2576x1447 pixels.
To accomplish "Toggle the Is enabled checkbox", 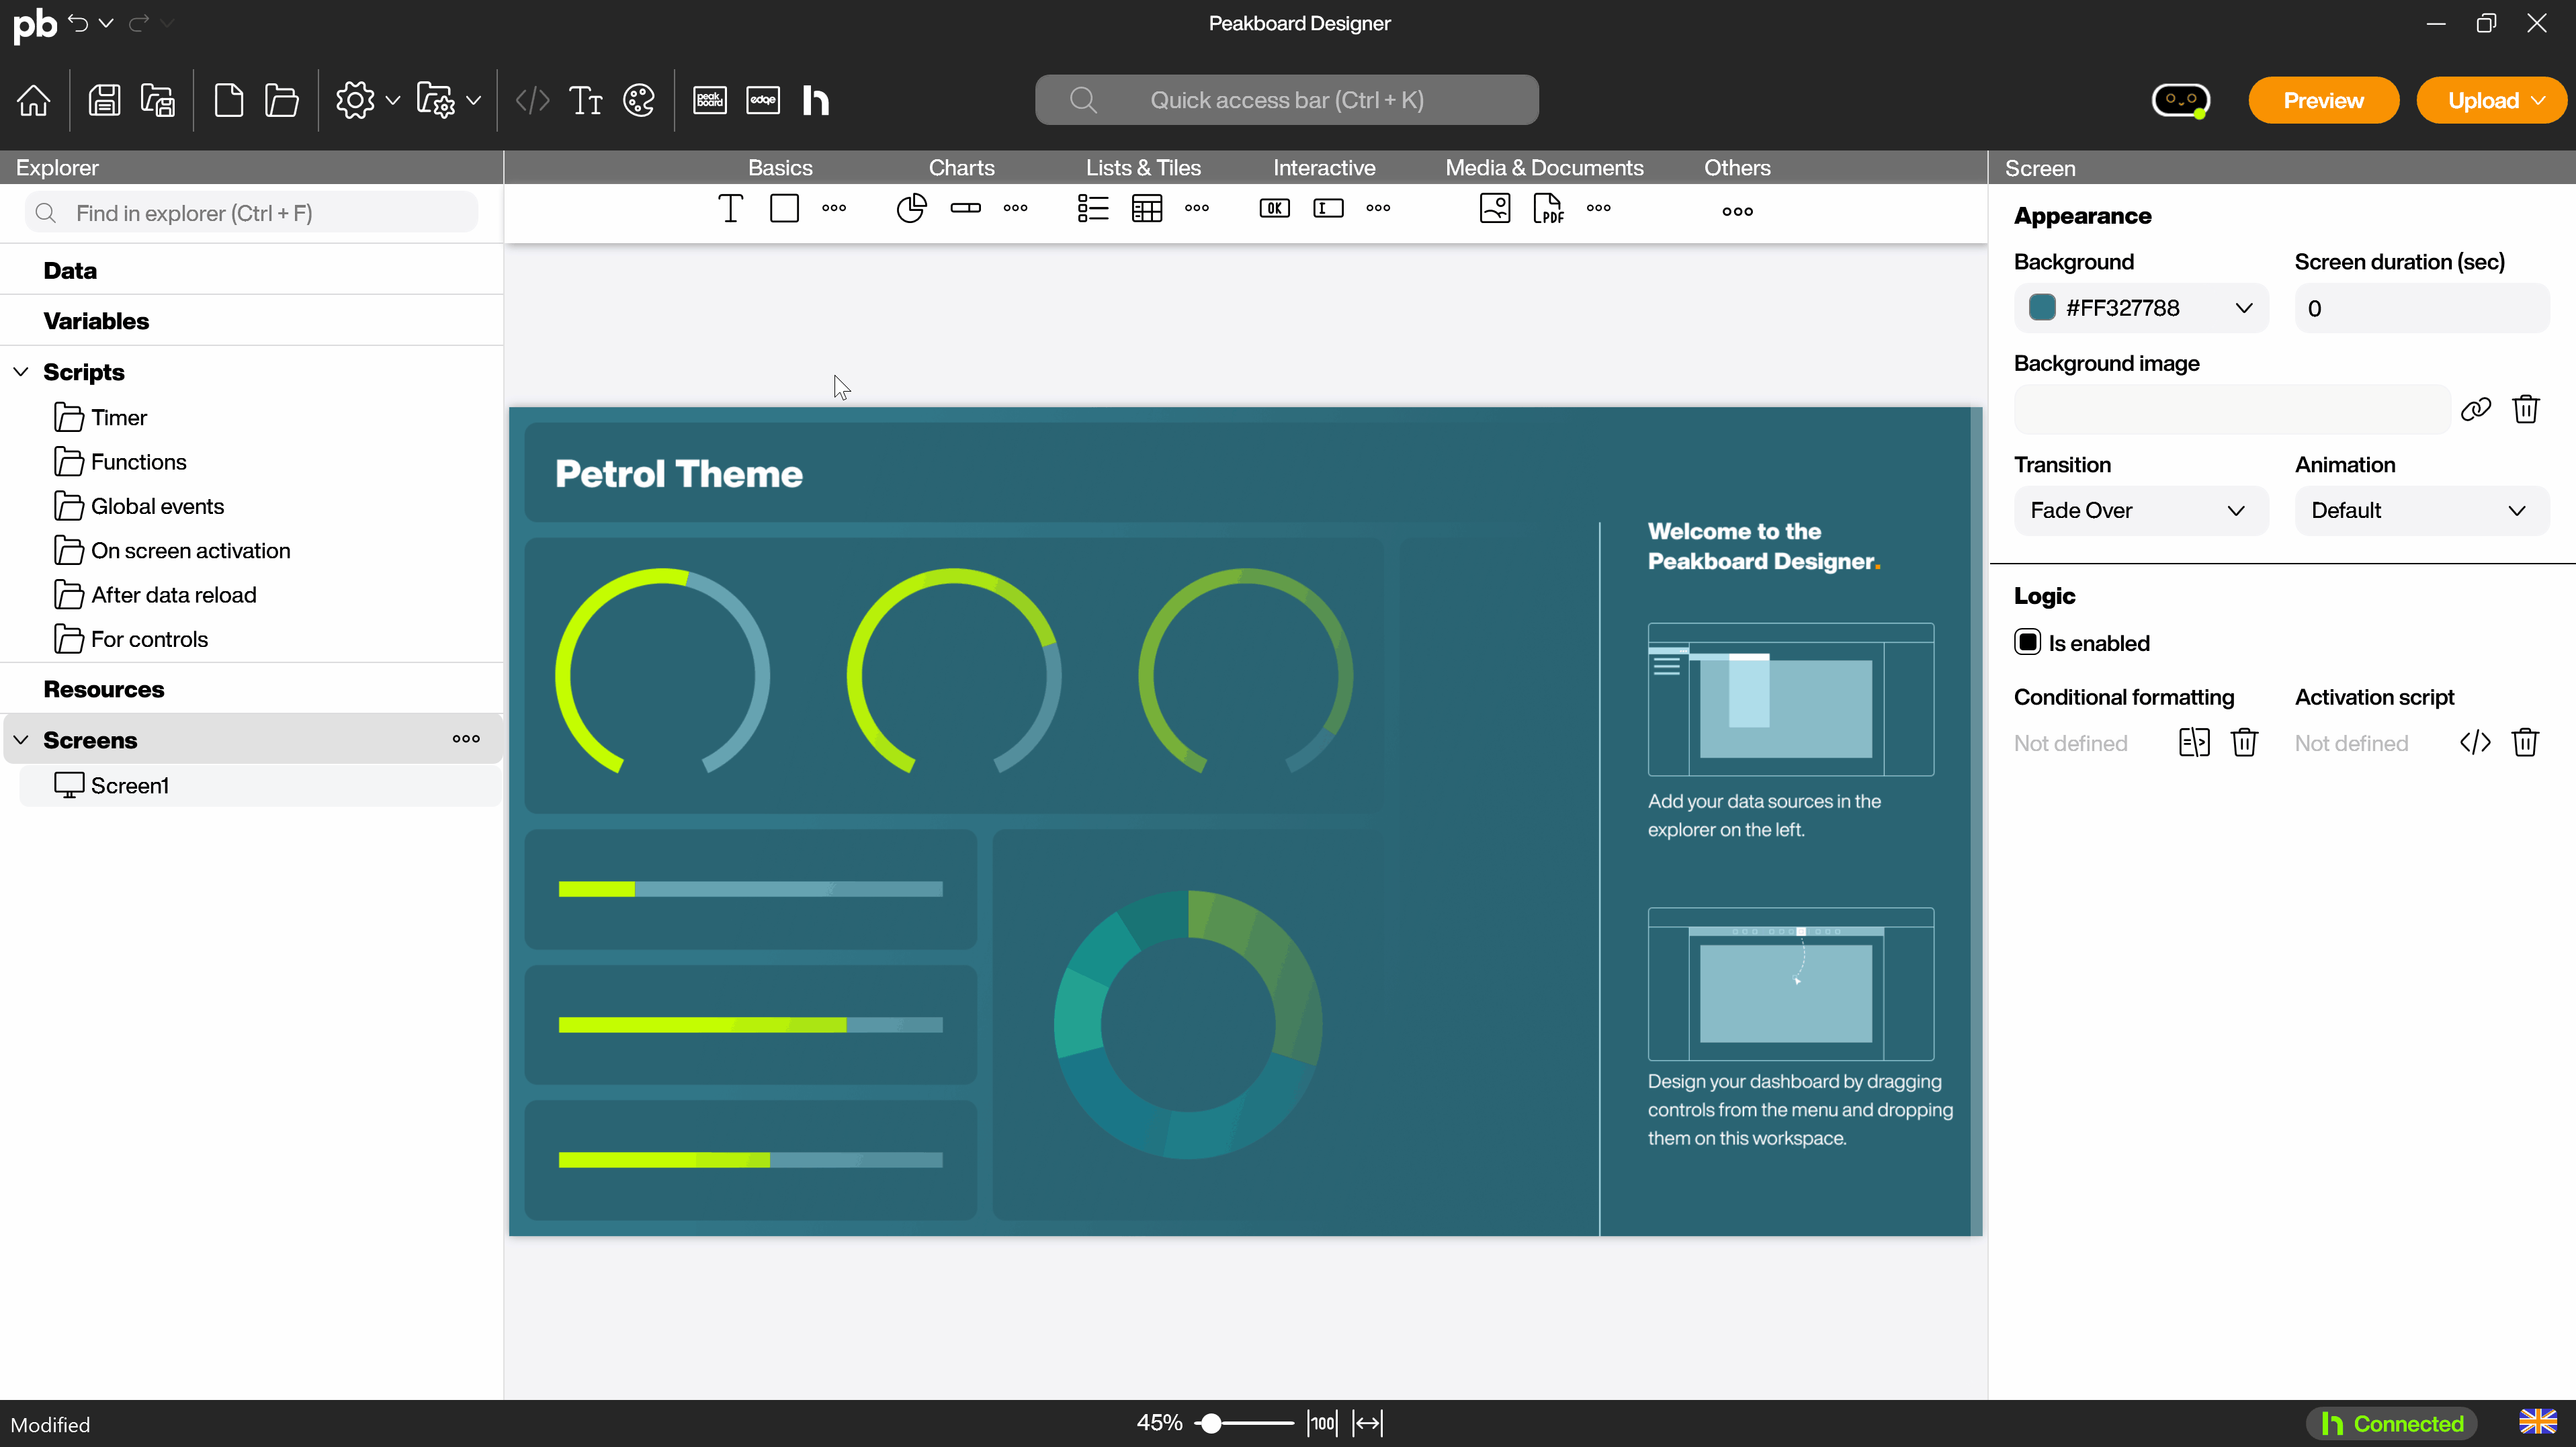I will [x=2027, y=642].
